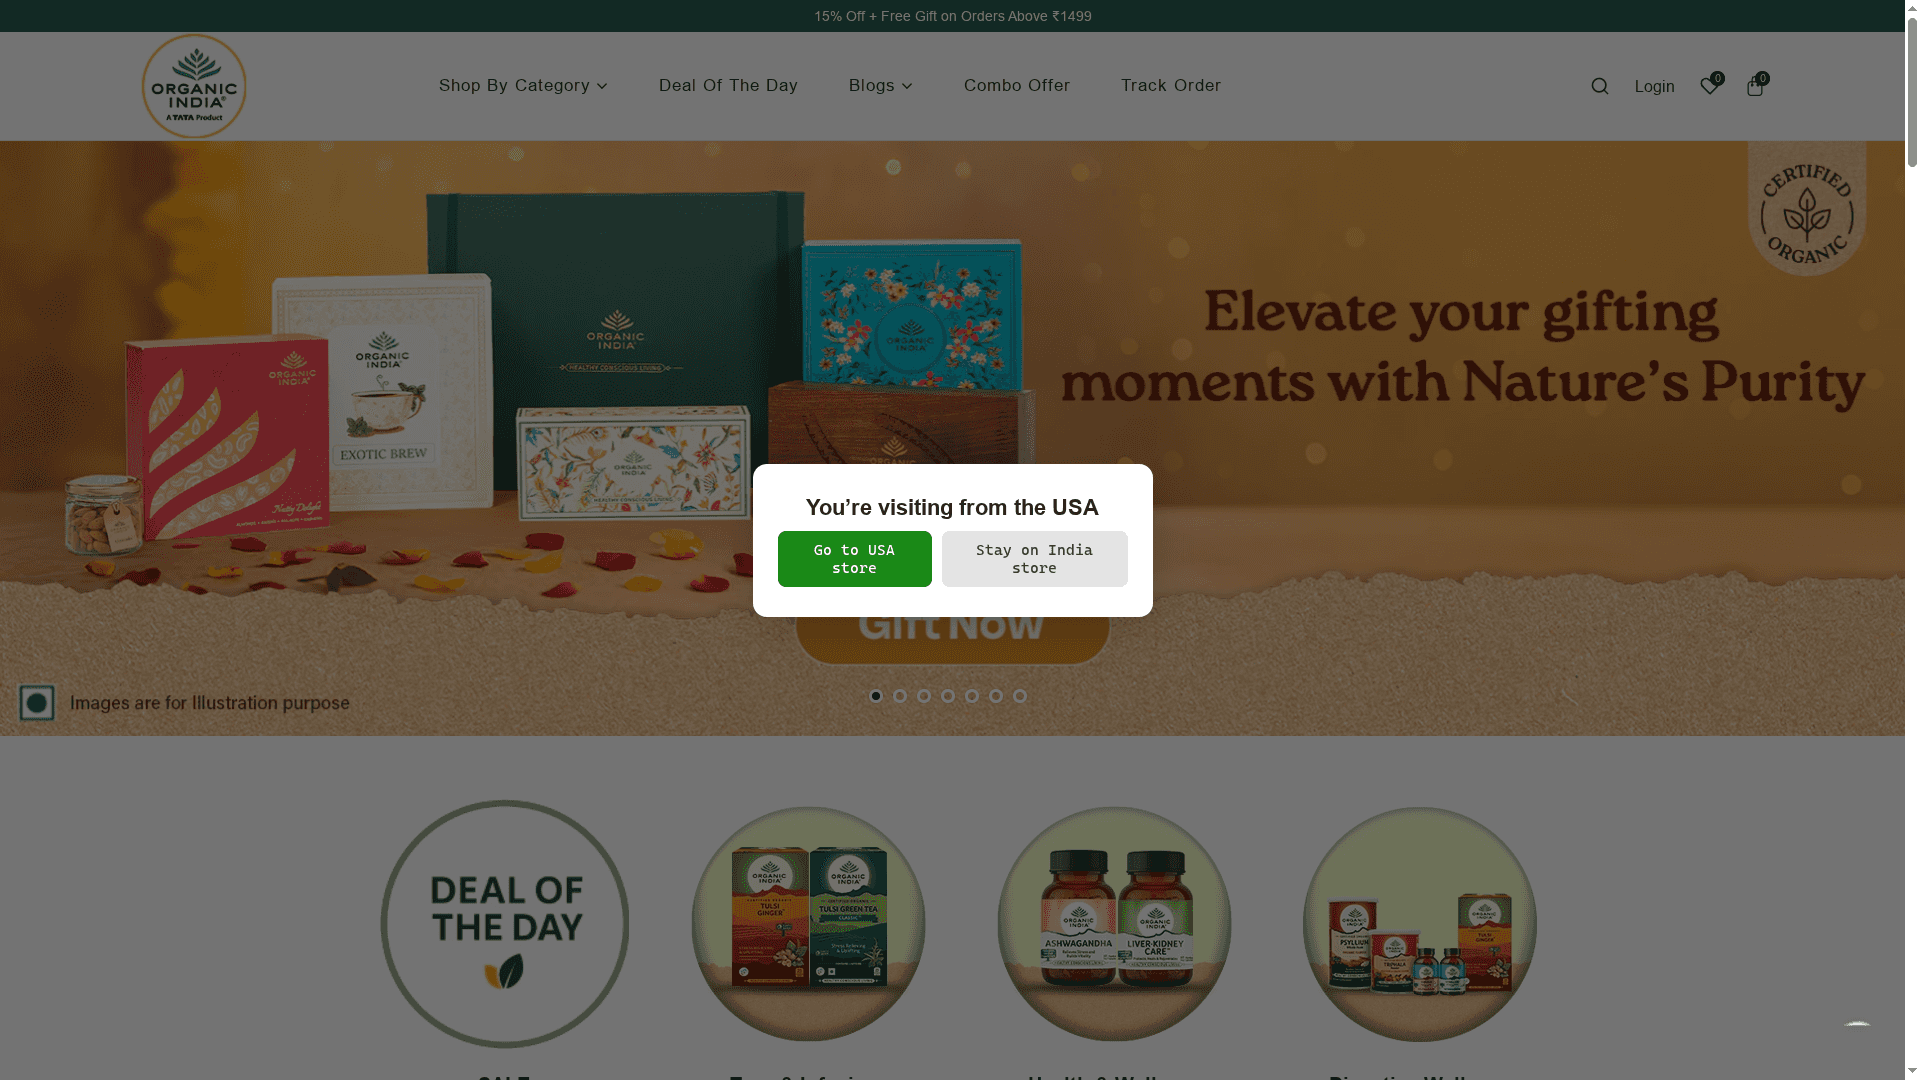Select the Psyllium digestive category circle
Screen dimensions: 1920x1080
click(x=1420, y=924)
